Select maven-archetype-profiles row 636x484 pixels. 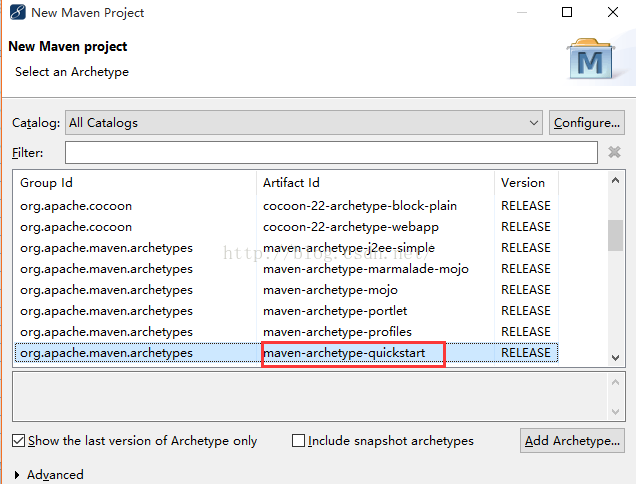point(286,332)
